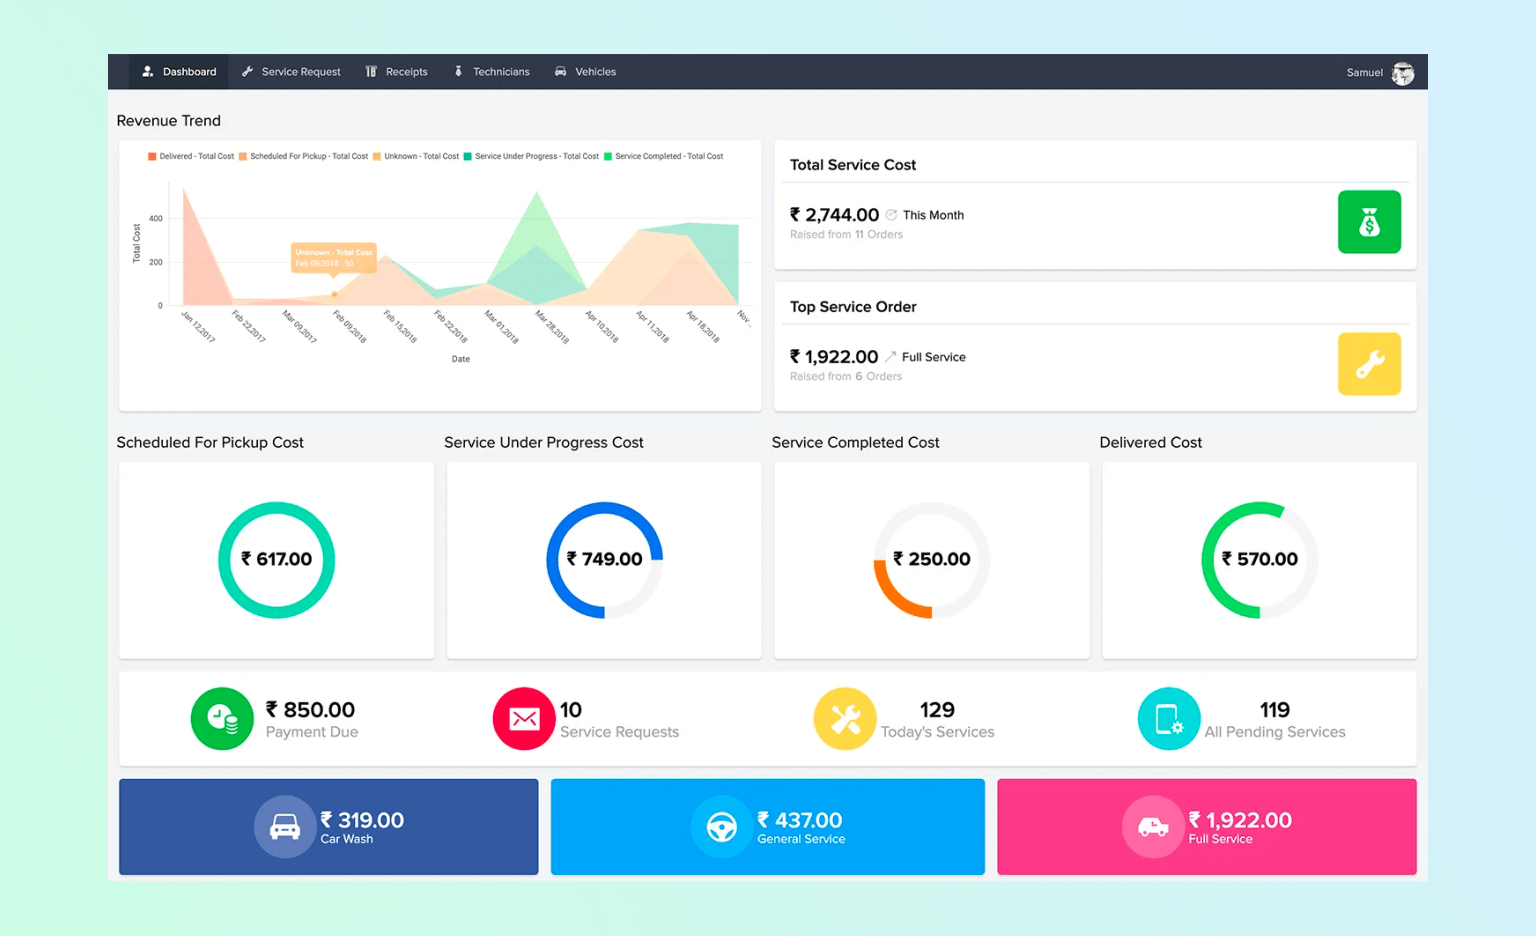Screen dimensions: 1536x936
Task: Click the Car Wash car icon
Action: coord(285,827)
